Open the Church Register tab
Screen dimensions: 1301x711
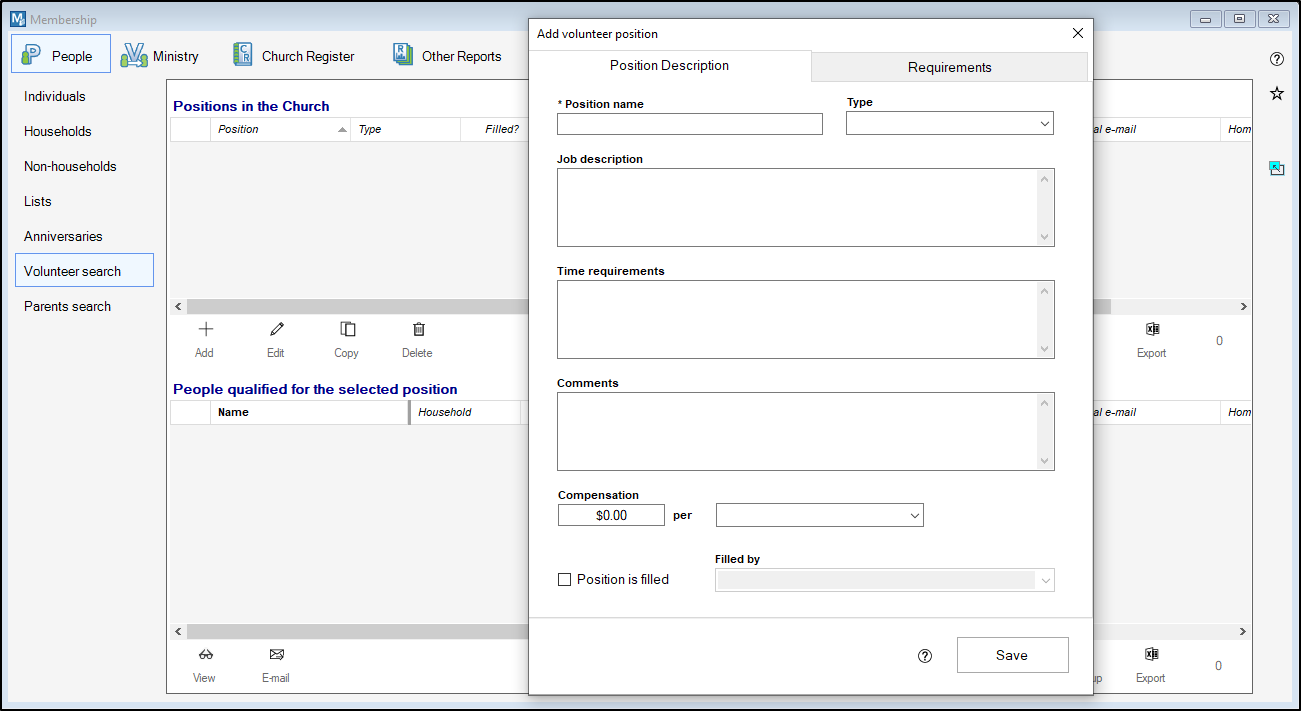point(293,56)
